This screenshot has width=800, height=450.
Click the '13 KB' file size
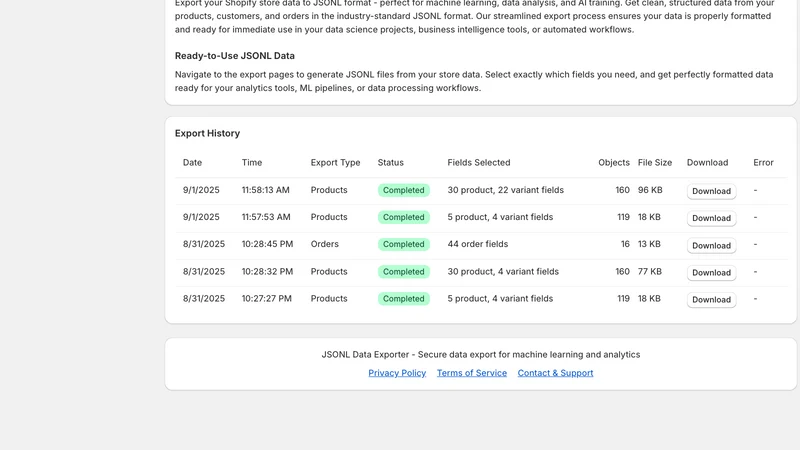pos(649,244)
